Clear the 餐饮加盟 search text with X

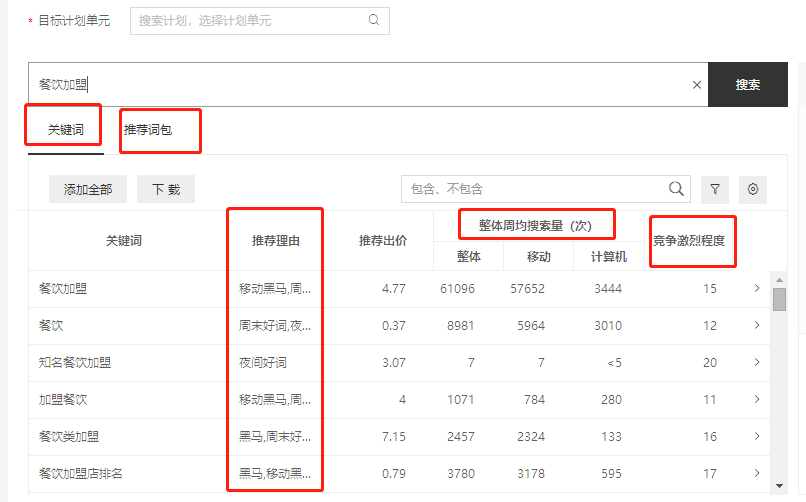coord(697,85)
